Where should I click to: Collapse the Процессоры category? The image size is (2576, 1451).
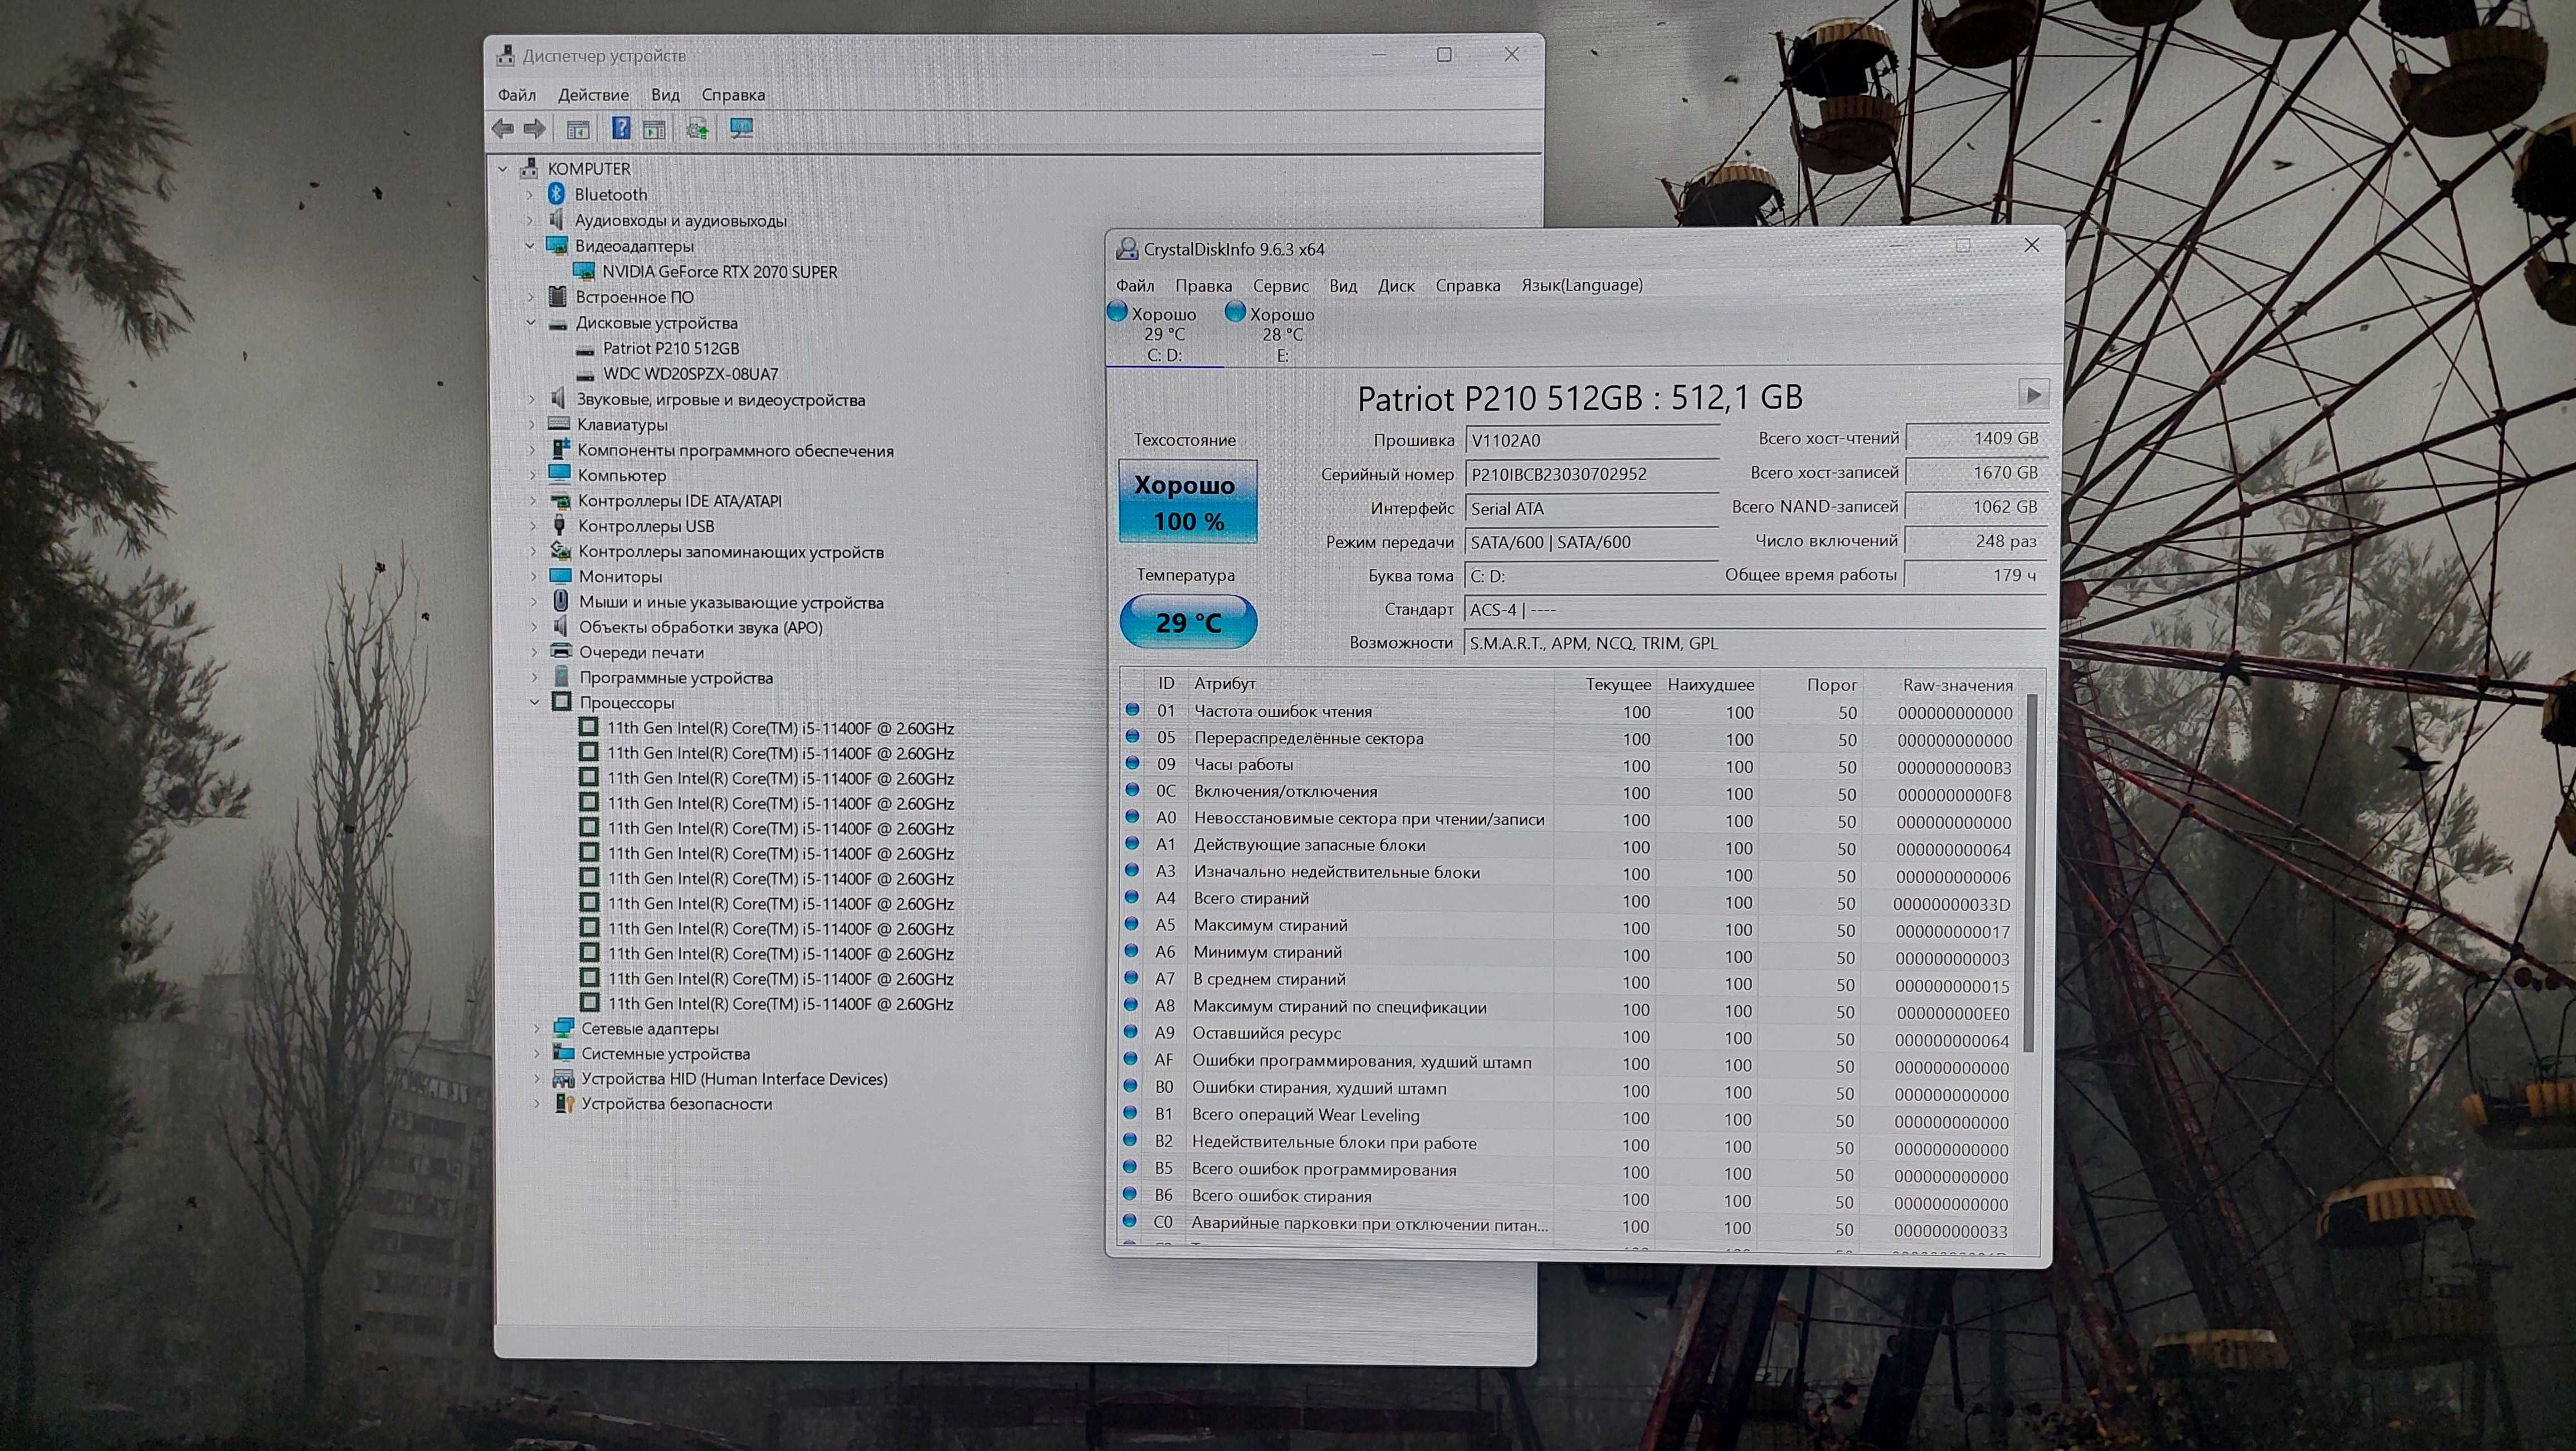point(535,702)
